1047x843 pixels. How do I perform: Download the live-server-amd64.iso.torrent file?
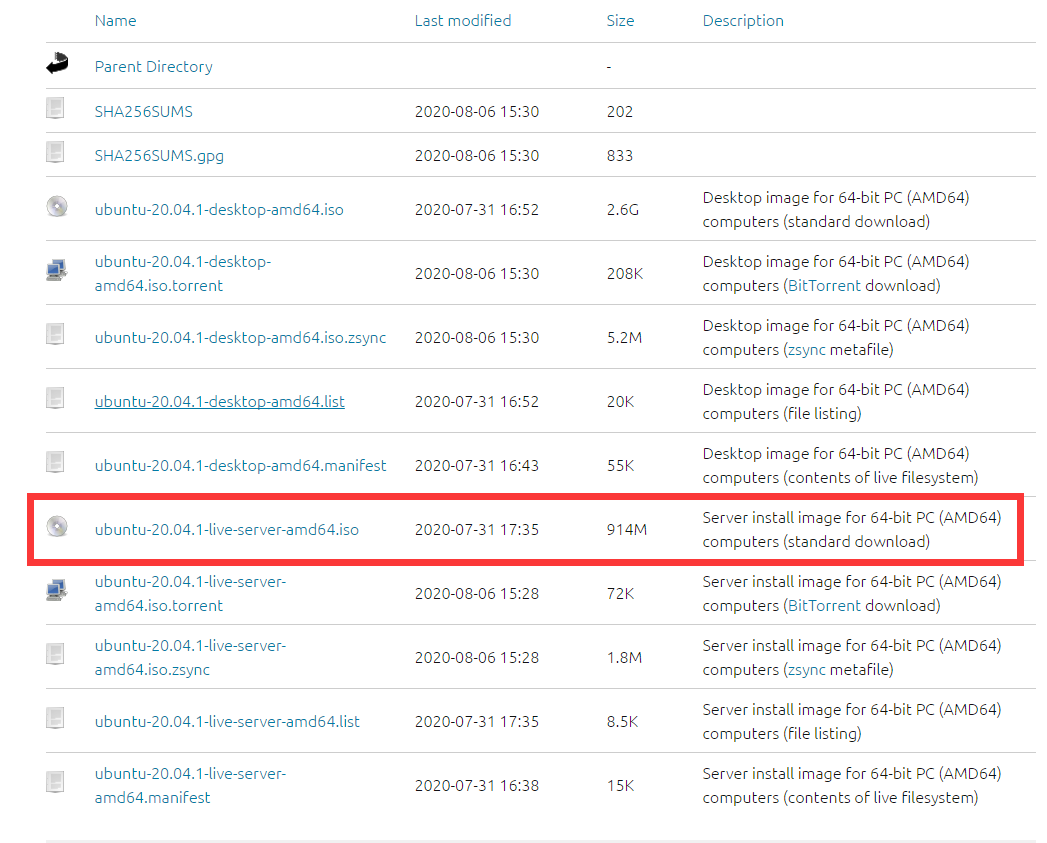click(190, 594)
